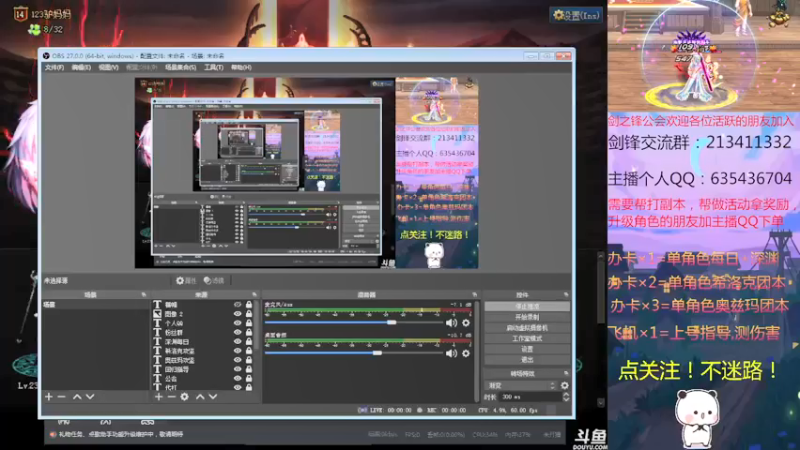The image size is (800, 450).
Task: Toggle visibility eye of the first source row
Action: pyautogui.click(x=238, y=305)
